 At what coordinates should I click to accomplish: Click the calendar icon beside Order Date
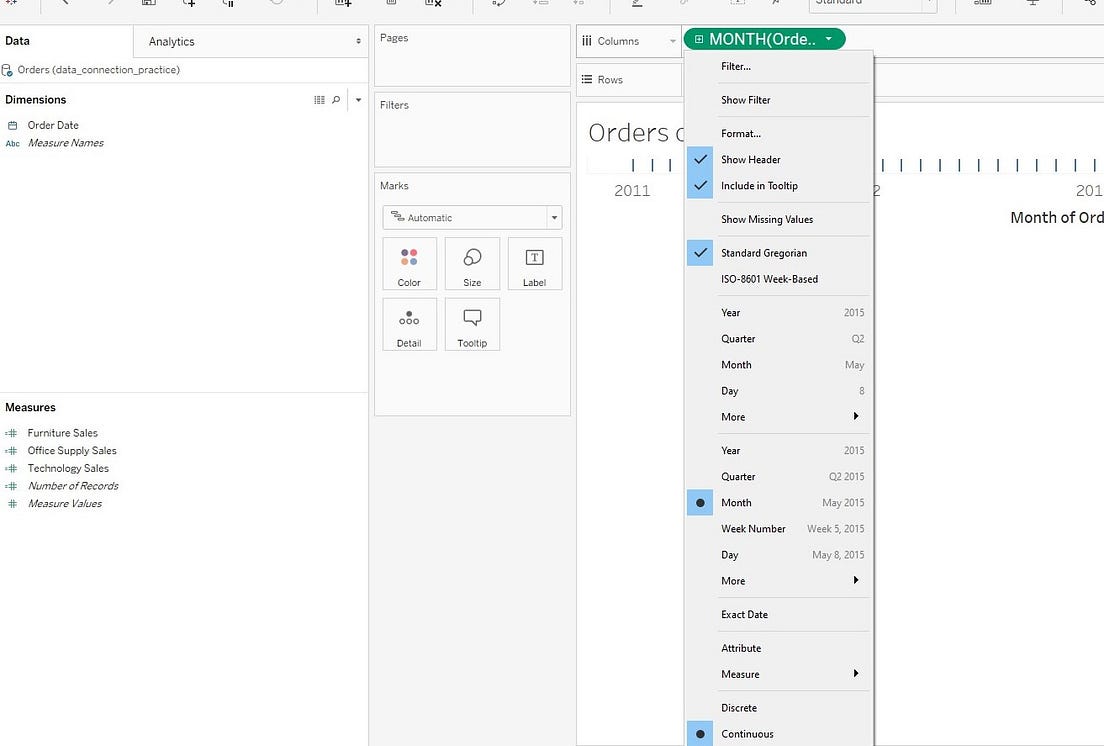(x=13, y=125)
